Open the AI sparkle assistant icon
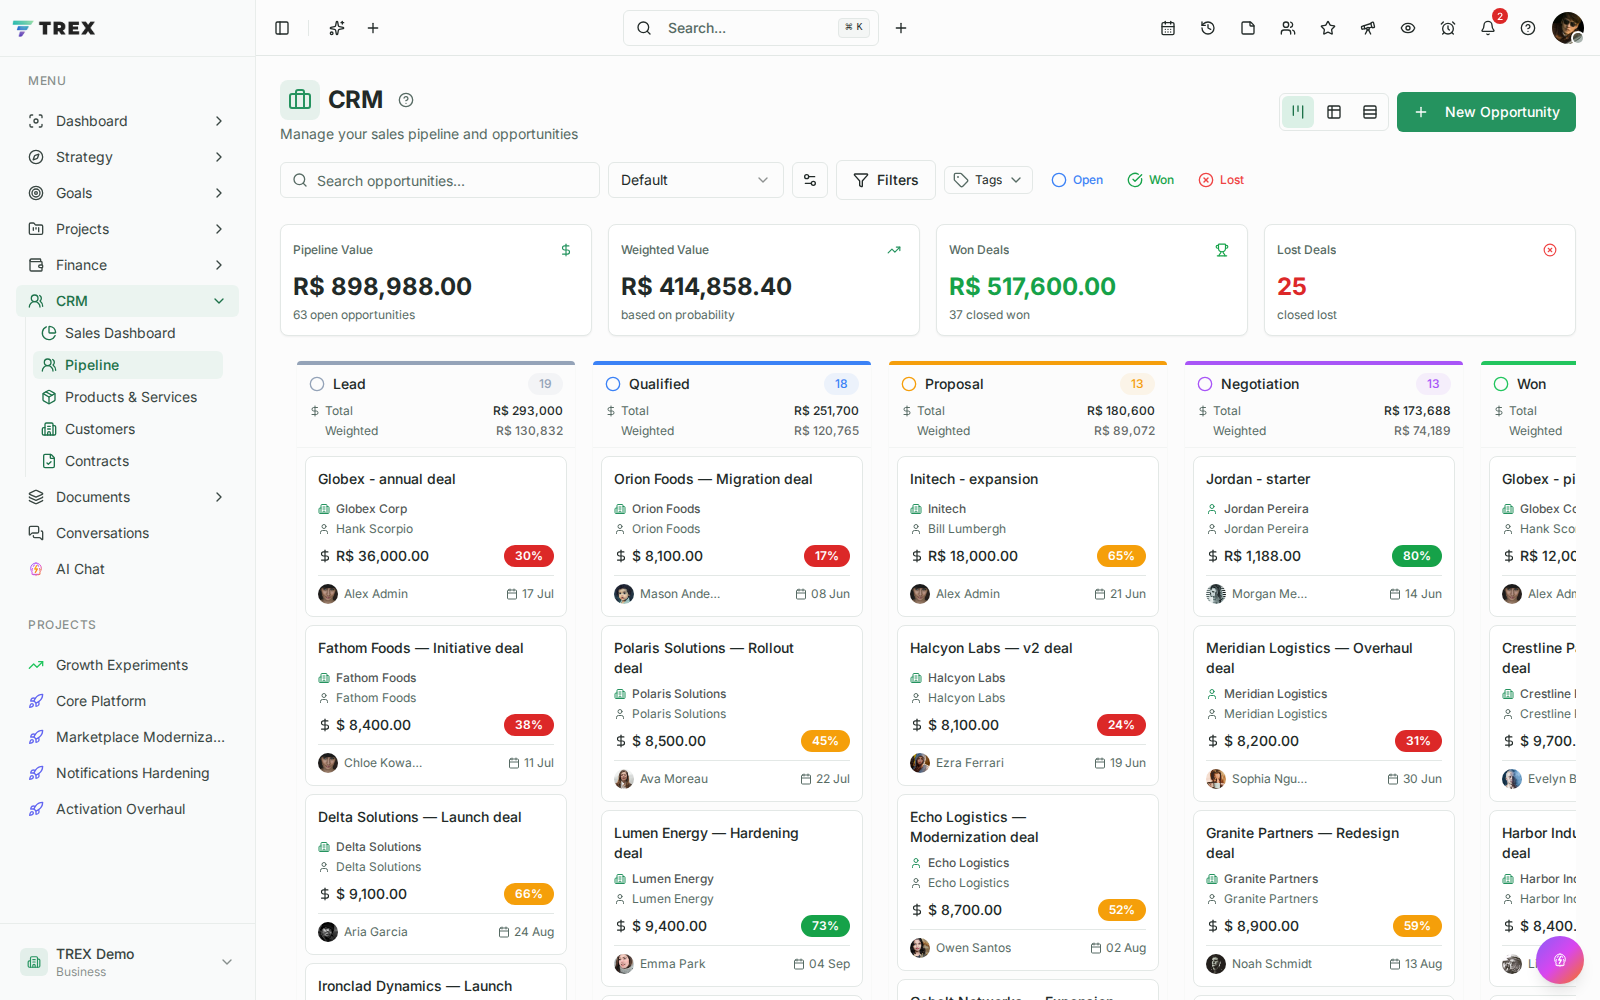The image size is (1600, 1000). click(x=337, y=28)
